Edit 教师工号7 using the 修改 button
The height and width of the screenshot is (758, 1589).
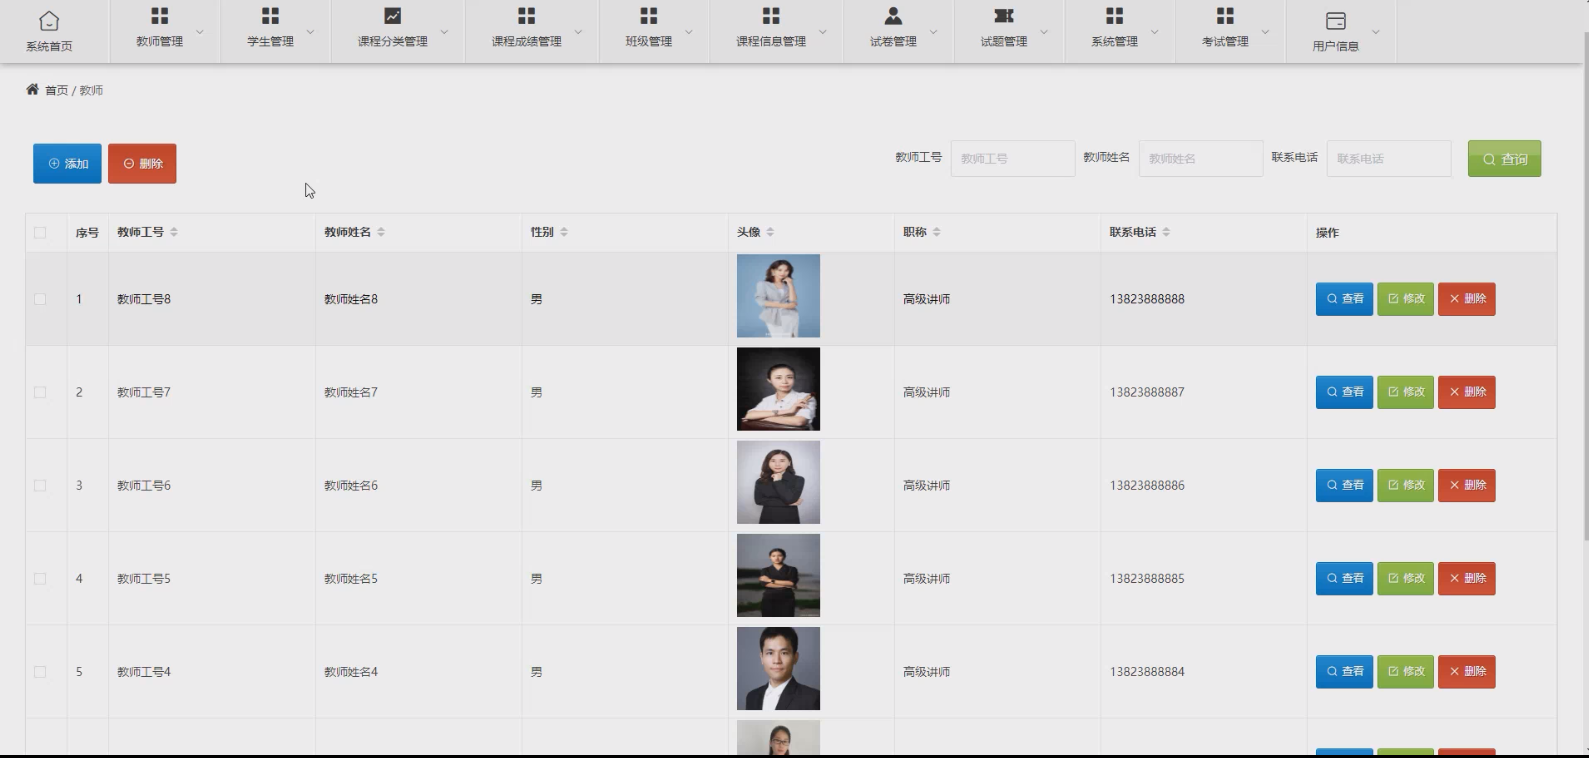point(1406,392)
